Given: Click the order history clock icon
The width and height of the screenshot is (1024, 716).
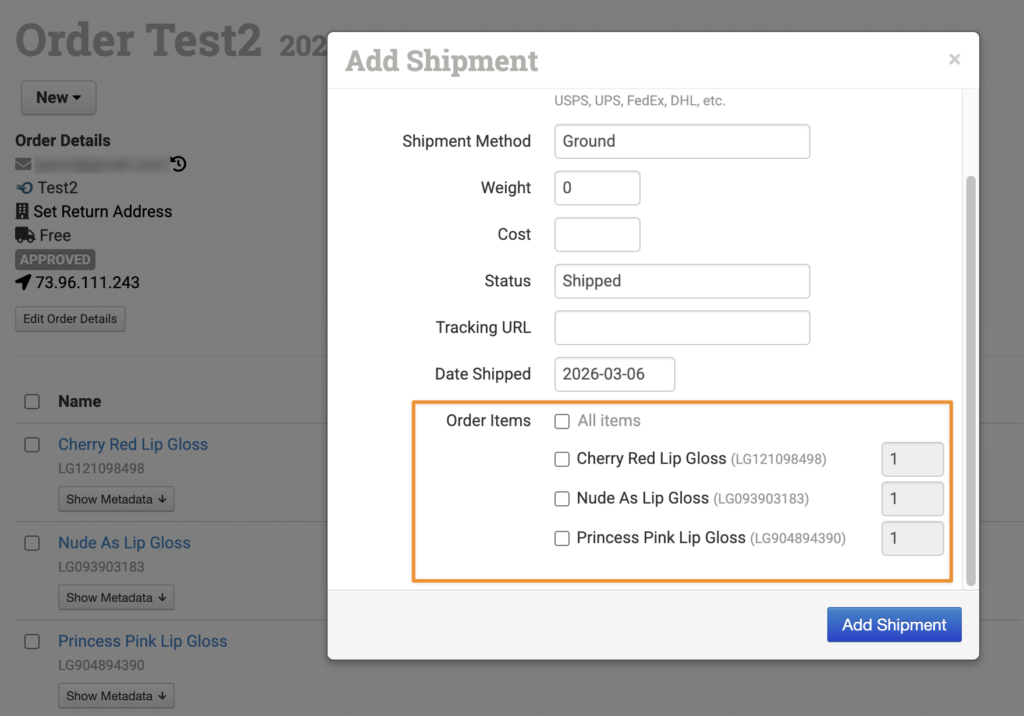Looking at the screenshot, I should (x=179, y=164).
